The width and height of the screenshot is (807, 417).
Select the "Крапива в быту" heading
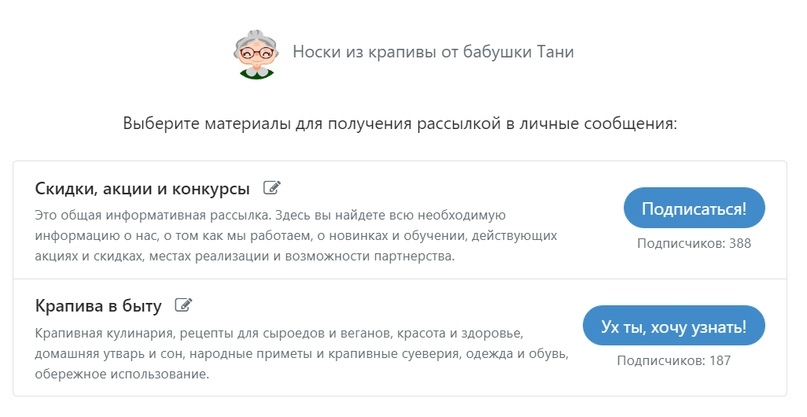pos(98,305)
